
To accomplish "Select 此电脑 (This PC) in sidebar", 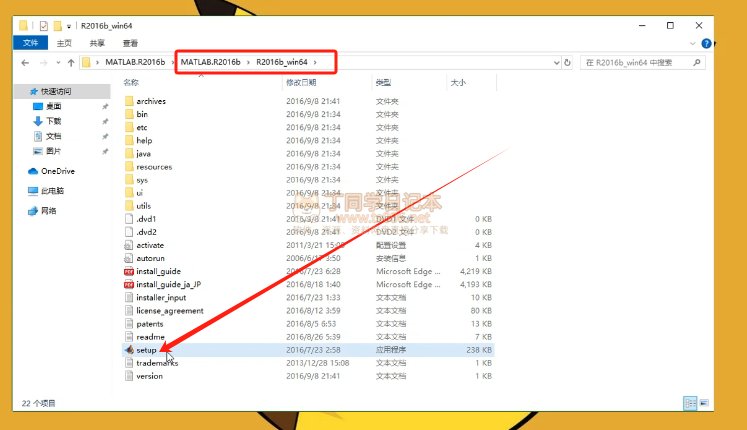I will pos(52,190).
